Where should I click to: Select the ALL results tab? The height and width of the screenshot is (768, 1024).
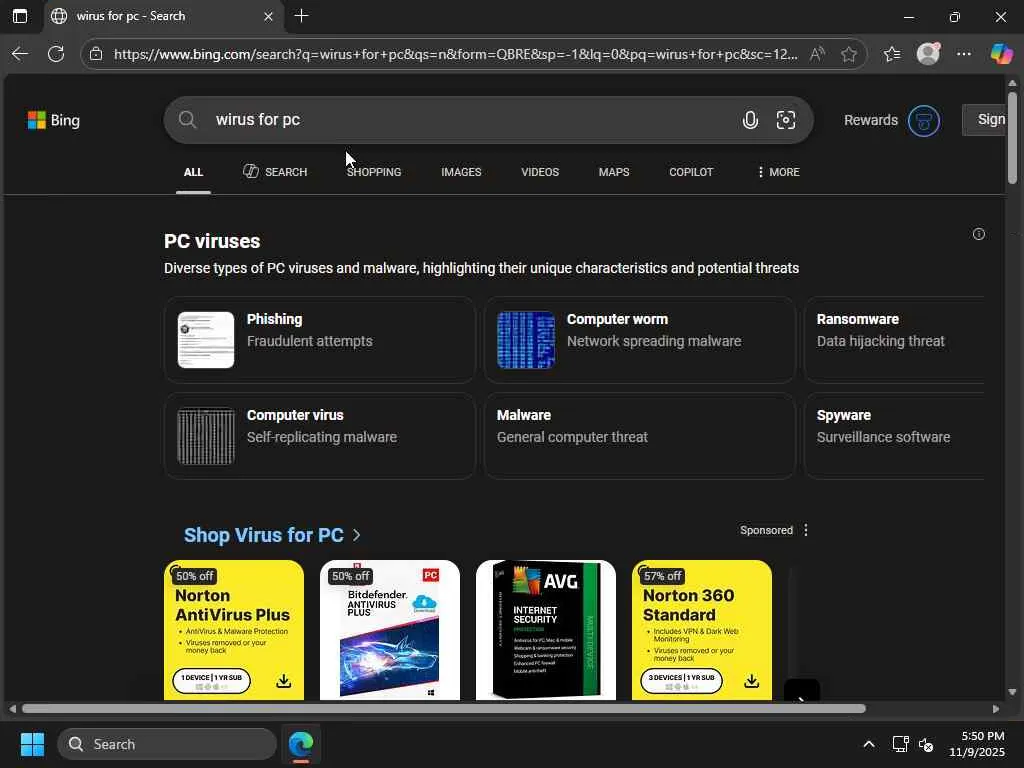tap(193, 172)
